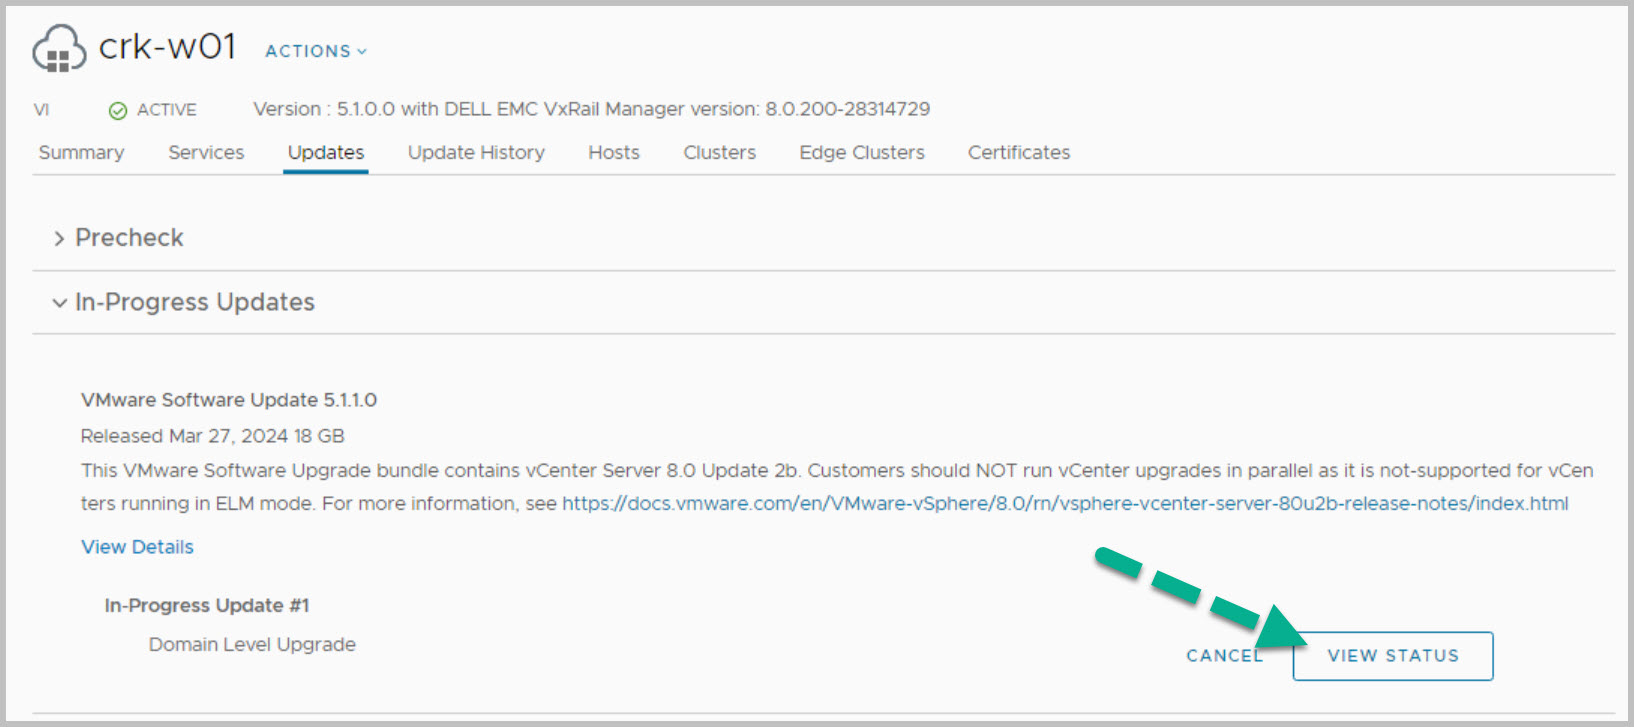Click the Domain Level Upgrade text
The height and width of the screenshot is (727, 1634).
coord(252,645)
